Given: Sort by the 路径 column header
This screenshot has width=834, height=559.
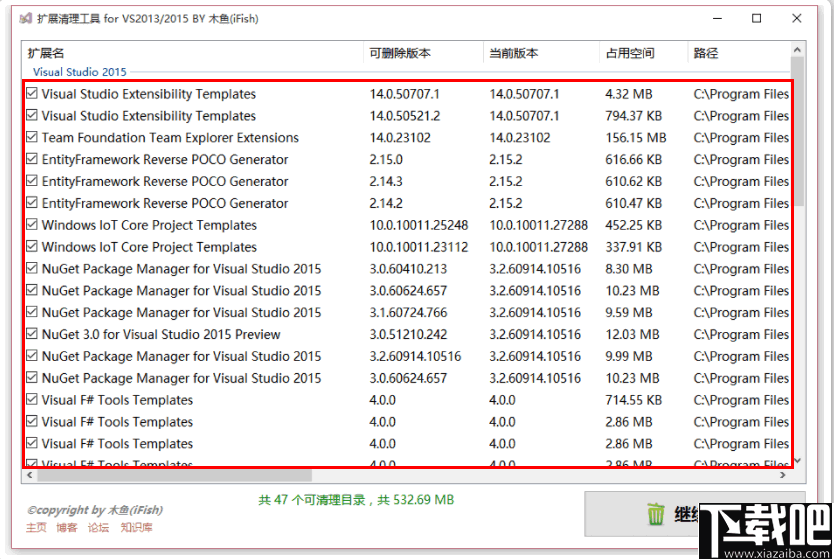Looking at the screenshot, I should pyautogui.click(x=739, y=53).
